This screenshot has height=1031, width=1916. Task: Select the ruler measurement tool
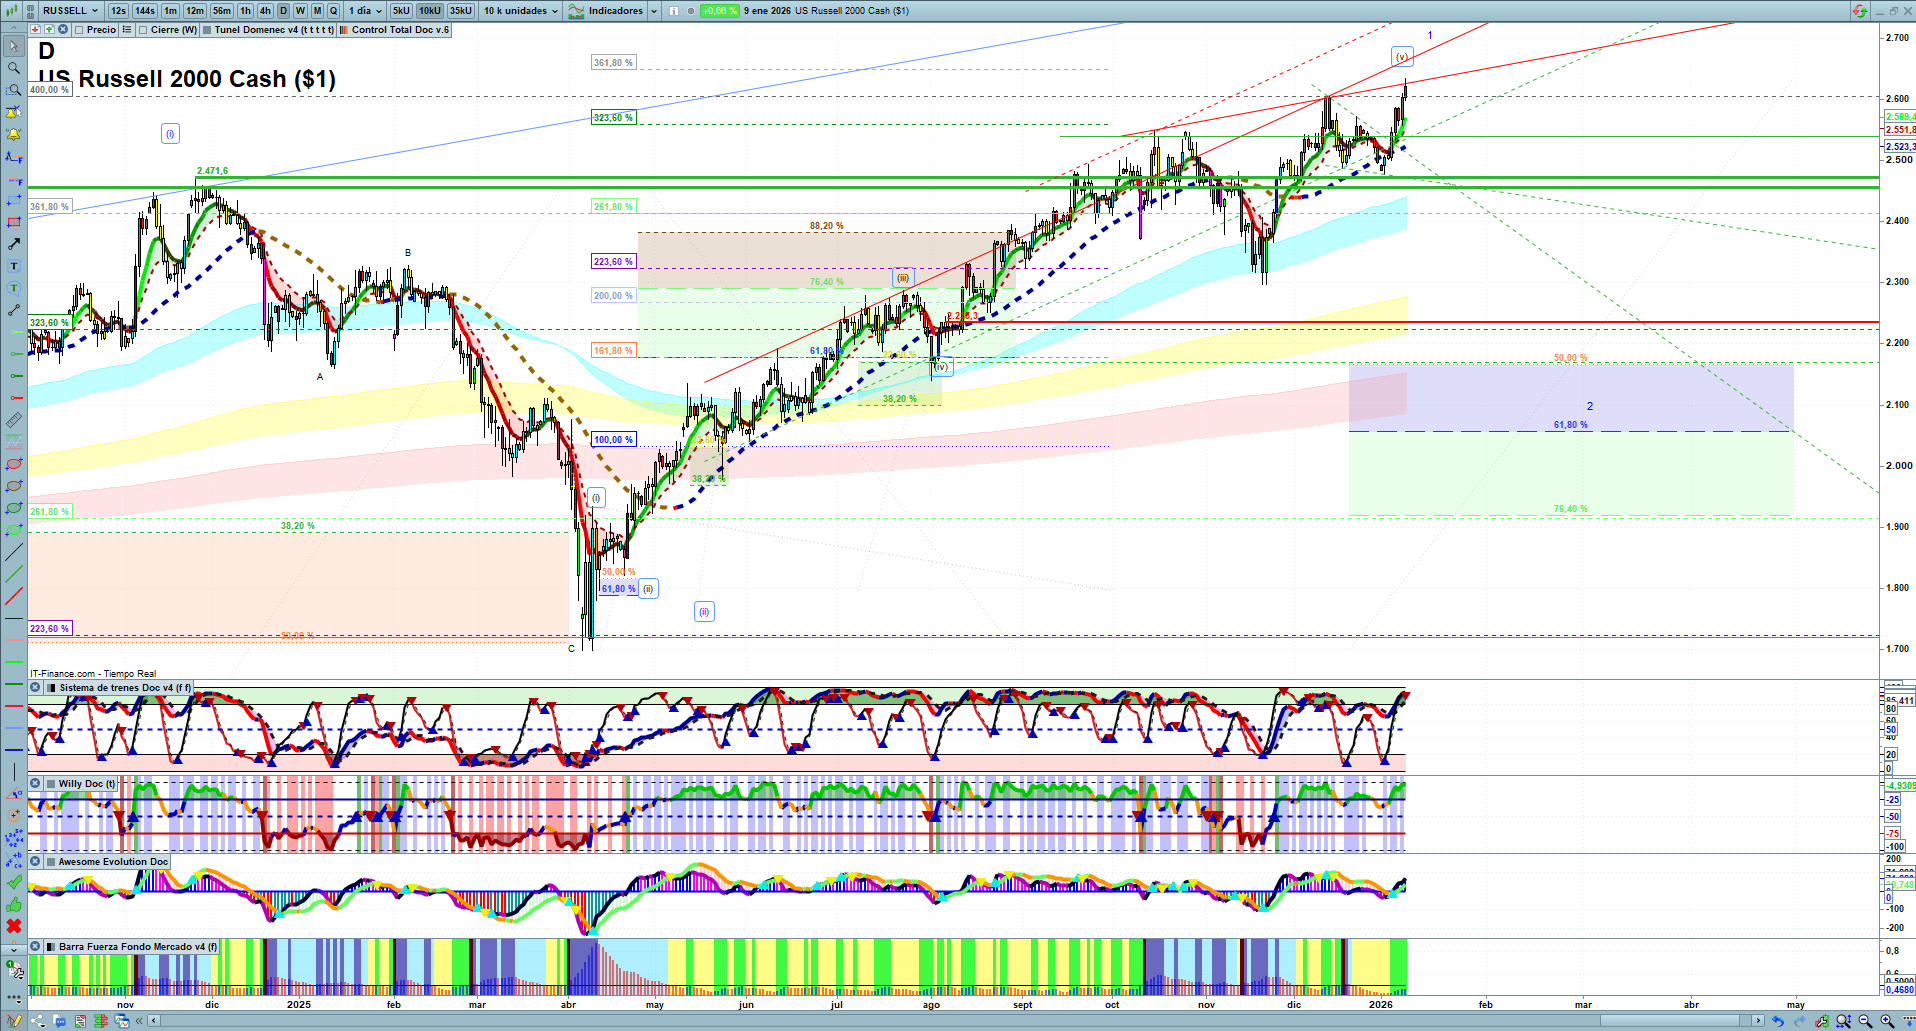[14, 420]
